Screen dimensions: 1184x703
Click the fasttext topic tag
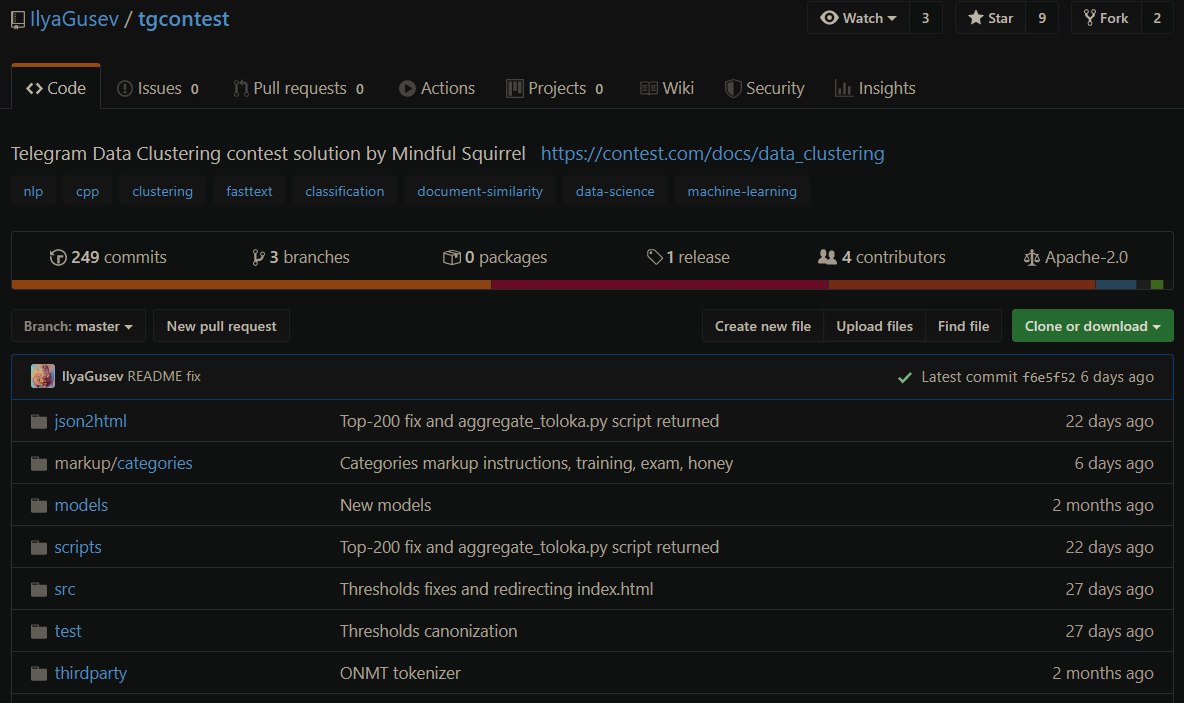249,191
